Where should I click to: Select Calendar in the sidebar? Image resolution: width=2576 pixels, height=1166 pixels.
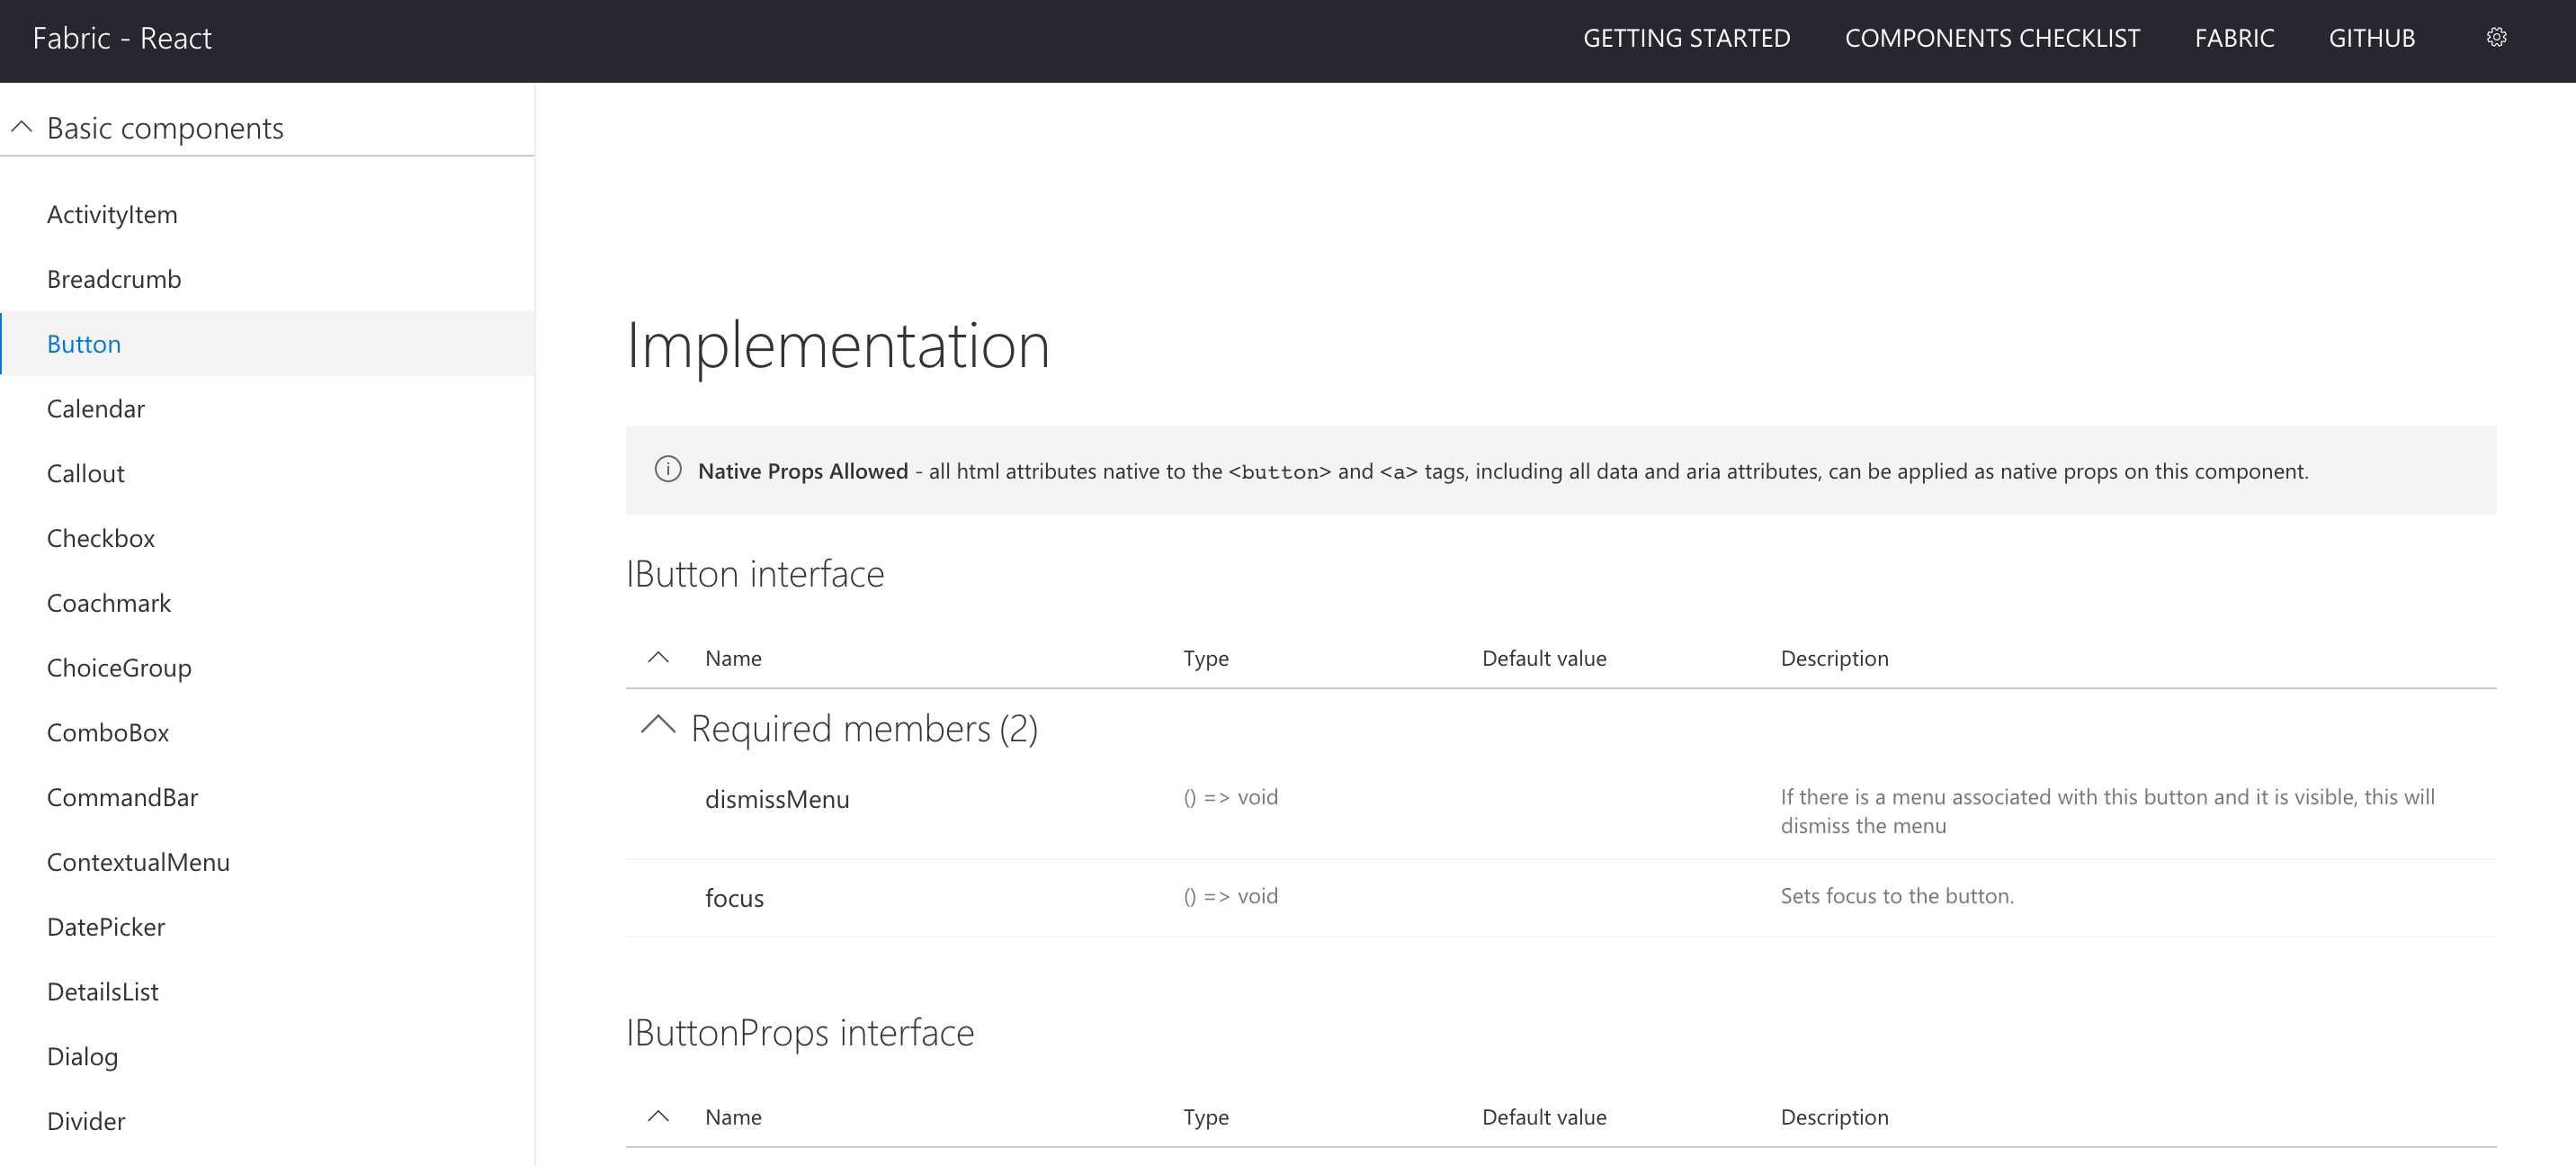pyautogui.click(x=96, y=409)
